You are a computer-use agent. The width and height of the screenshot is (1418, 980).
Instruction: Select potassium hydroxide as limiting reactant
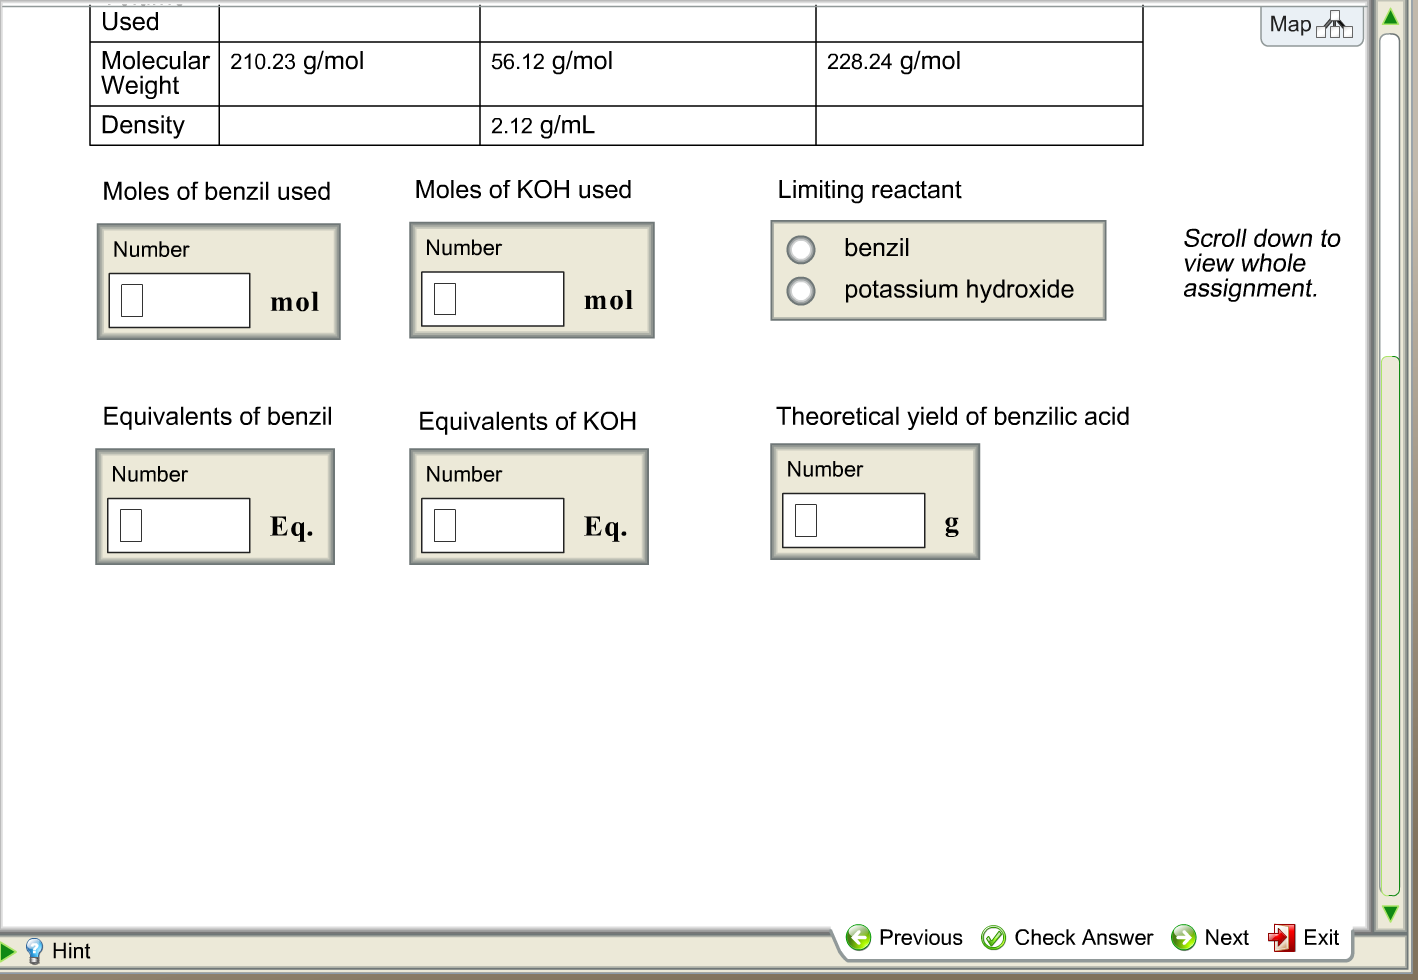pos(800,290)
